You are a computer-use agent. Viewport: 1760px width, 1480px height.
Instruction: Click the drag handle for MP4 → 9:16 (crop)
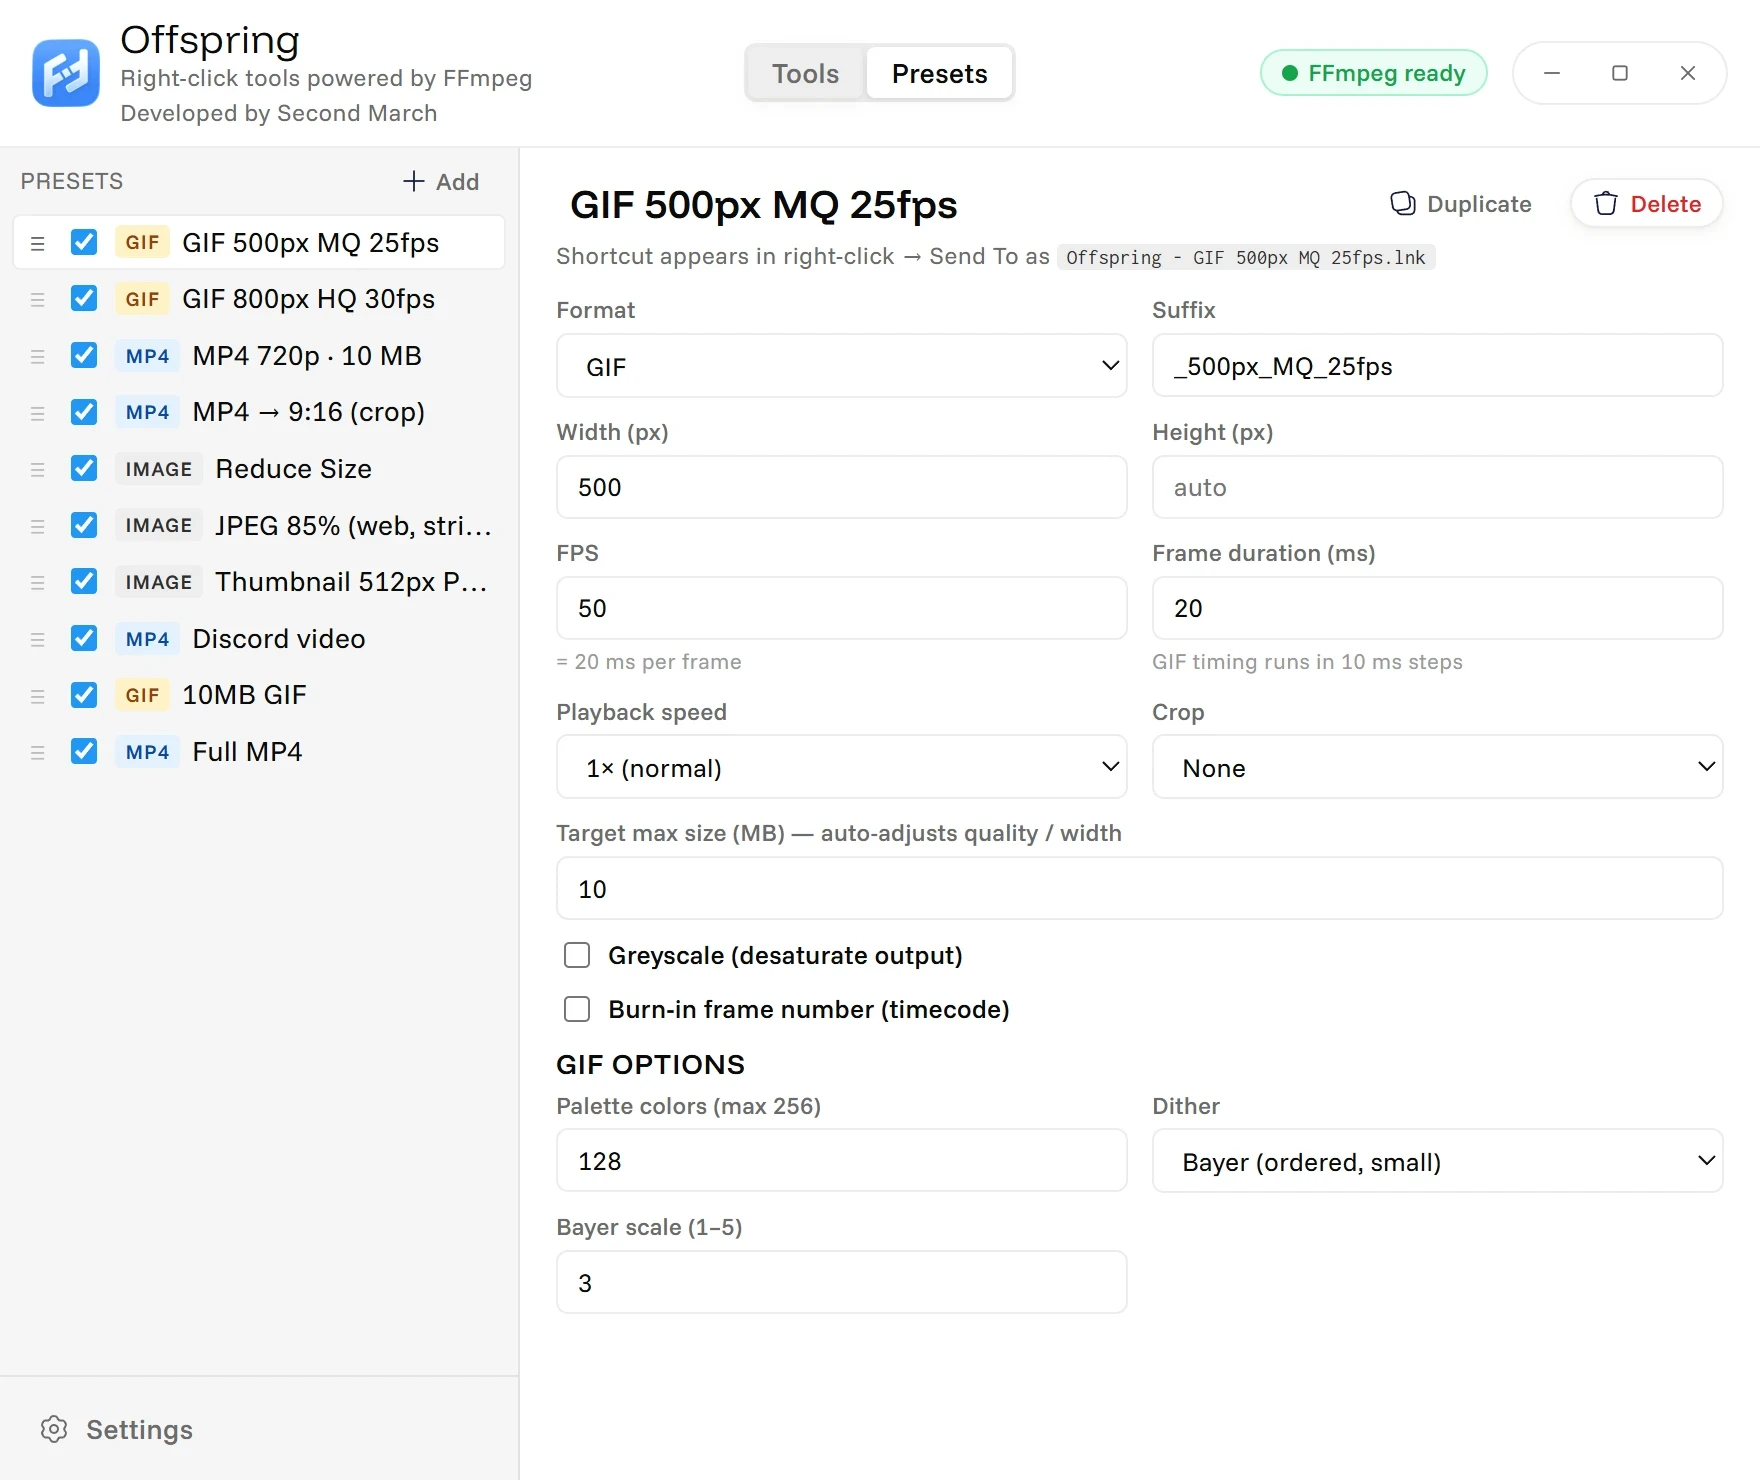coord(38,413)
